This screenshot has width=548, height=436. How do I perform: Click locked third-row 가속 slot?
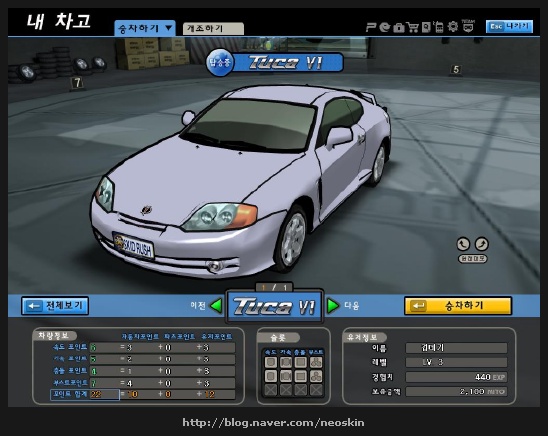point(286,390)
